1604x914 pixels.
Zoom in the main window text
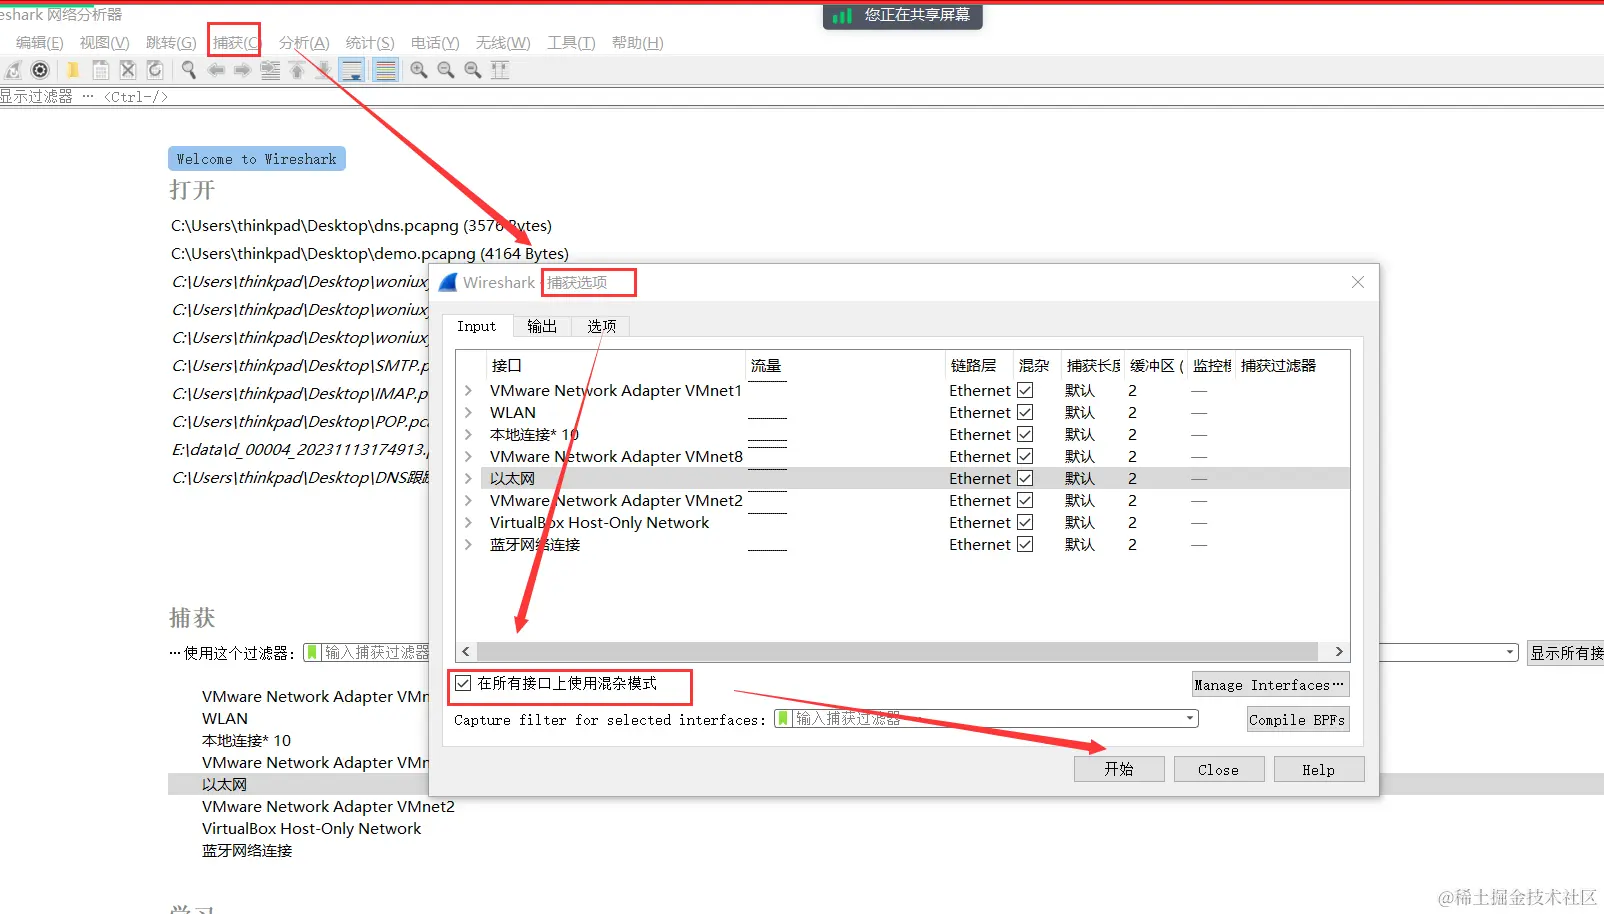pos(419,70)
